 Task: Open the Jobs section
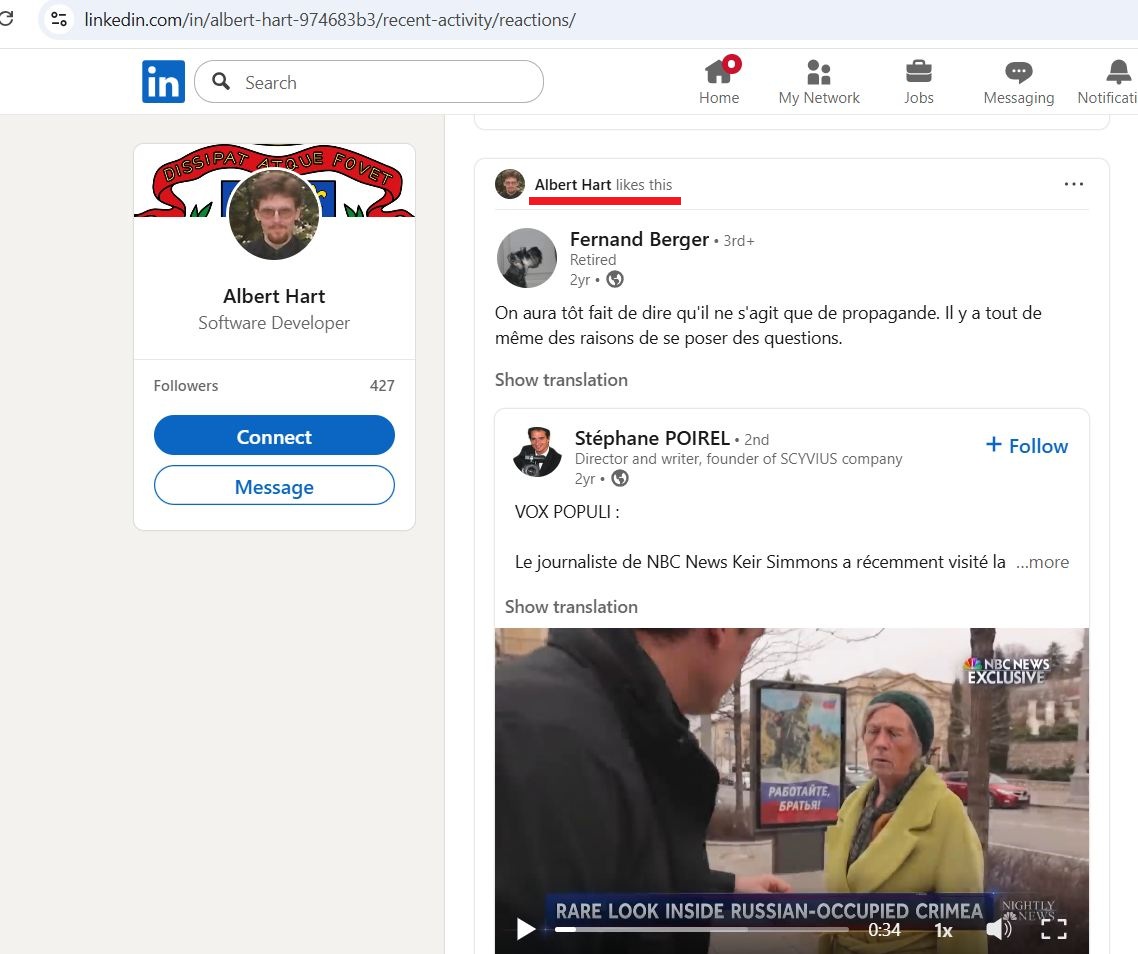point(918,80)
